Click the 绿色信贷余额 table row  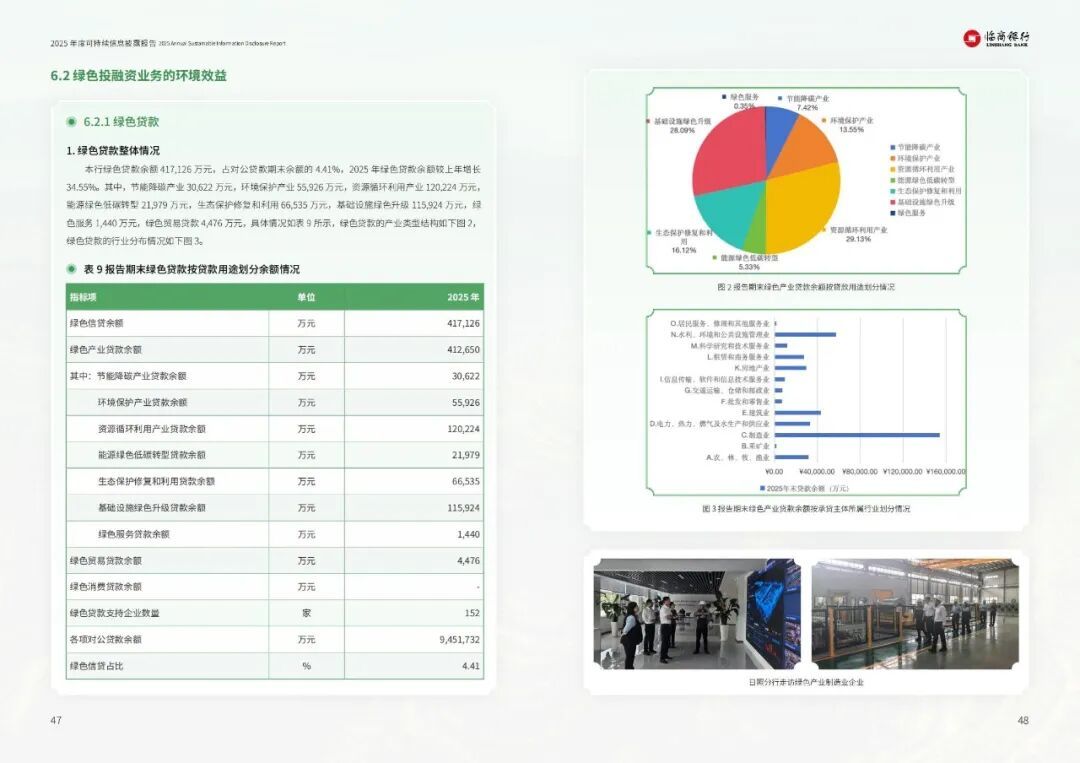[x=275, y=323]
